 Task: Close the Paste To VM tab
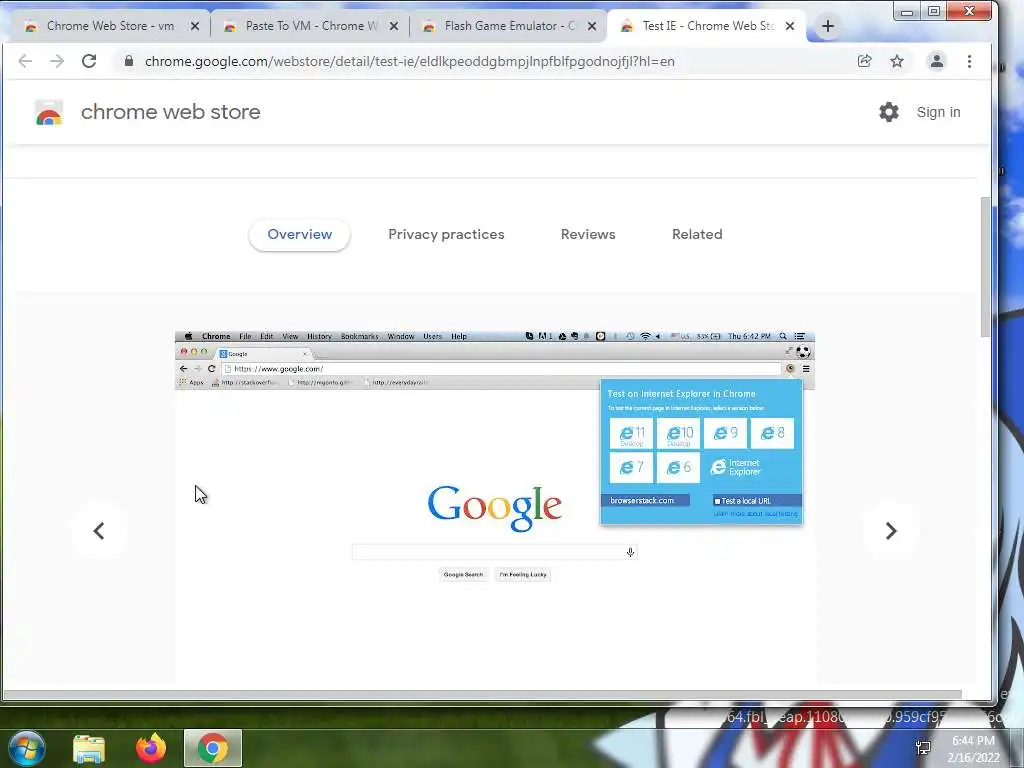coord(394,26)
